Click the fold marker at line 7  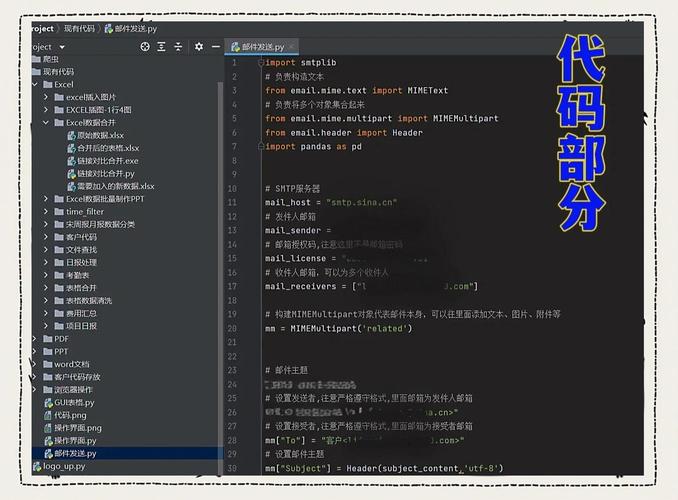(x=261, y=147)
